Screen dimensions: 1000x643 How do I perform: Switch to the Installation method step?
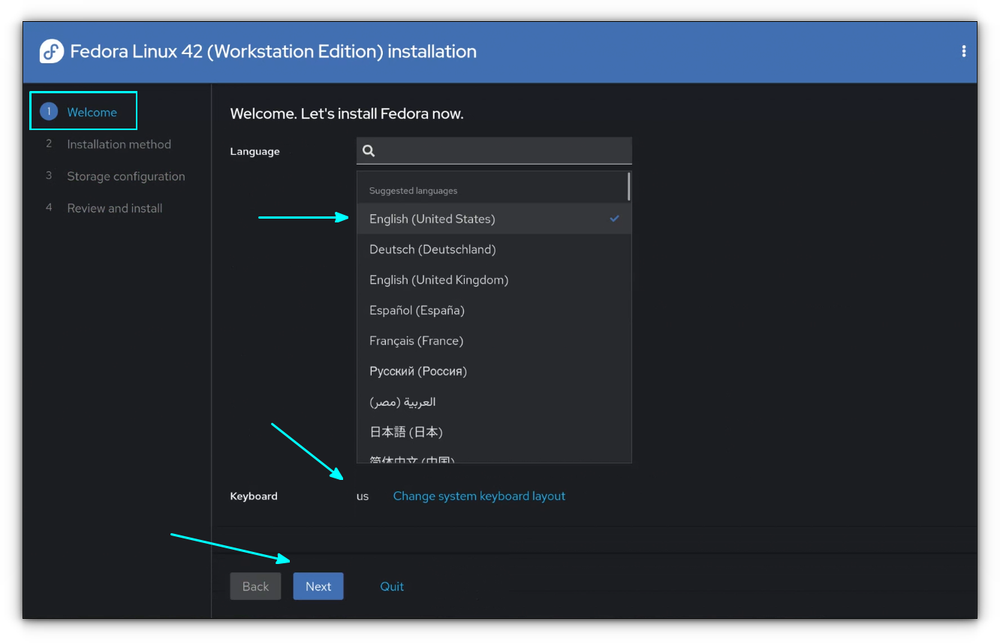click(x=118, y=143)
